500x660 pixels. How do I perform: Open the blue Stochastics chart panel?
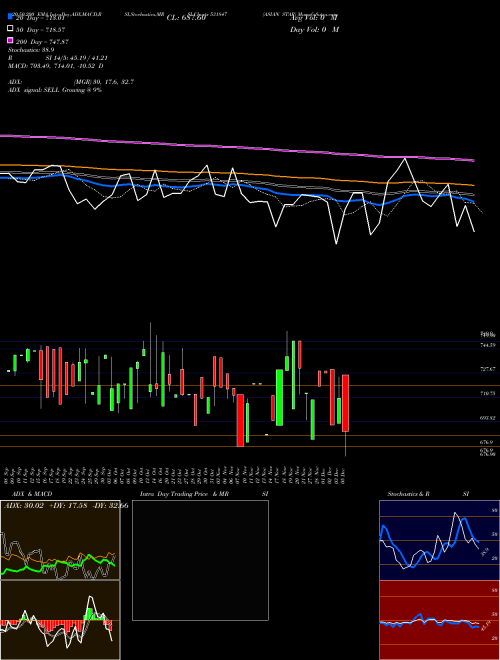[x=439, y=540]
